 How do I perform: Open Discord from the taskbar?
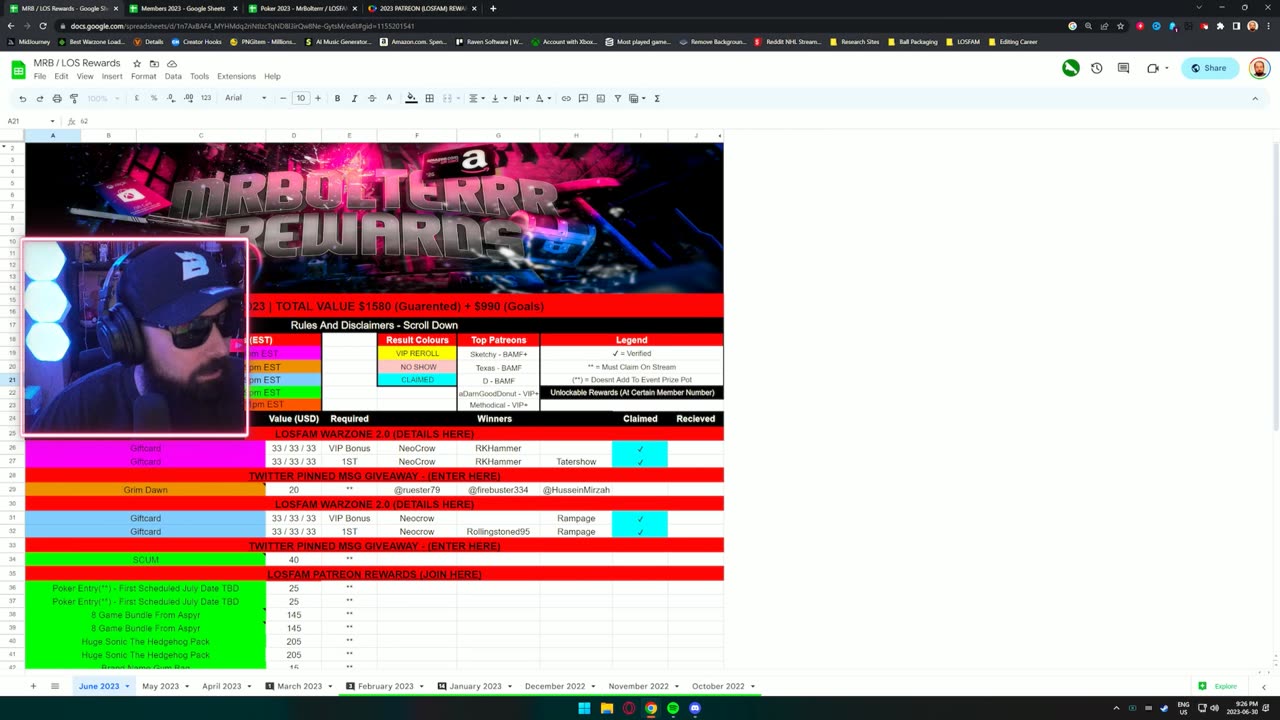pyautogui.click(x=695, y=708)
